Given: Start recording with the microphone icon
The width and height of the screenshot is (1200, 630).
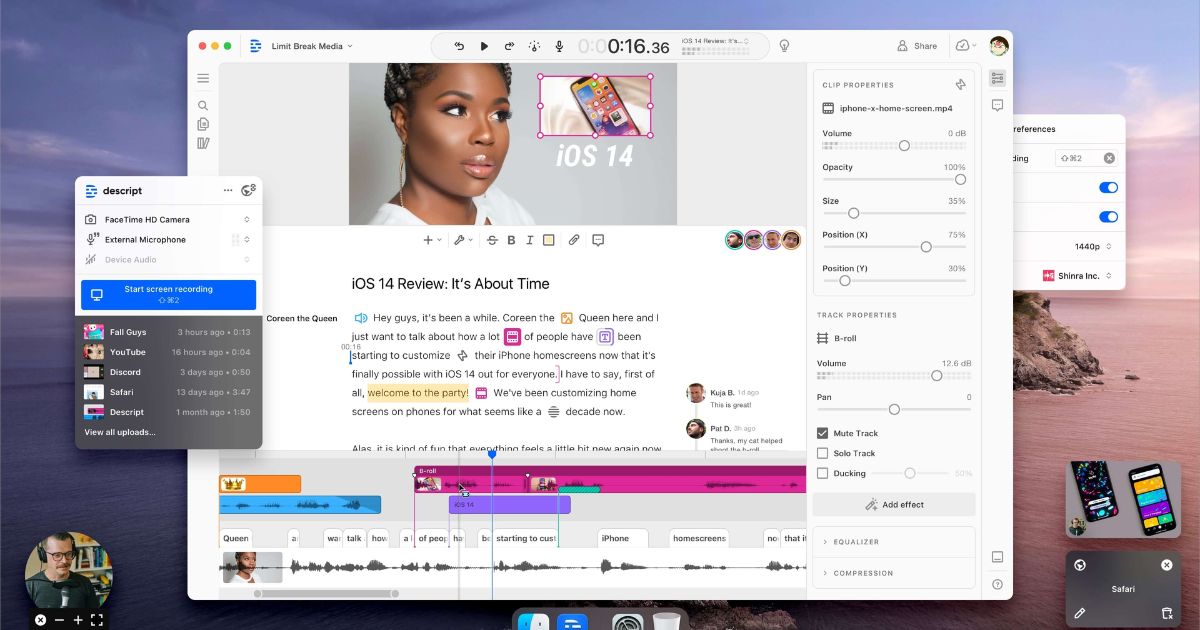Looking at the screenshot, I should [559, 46].
